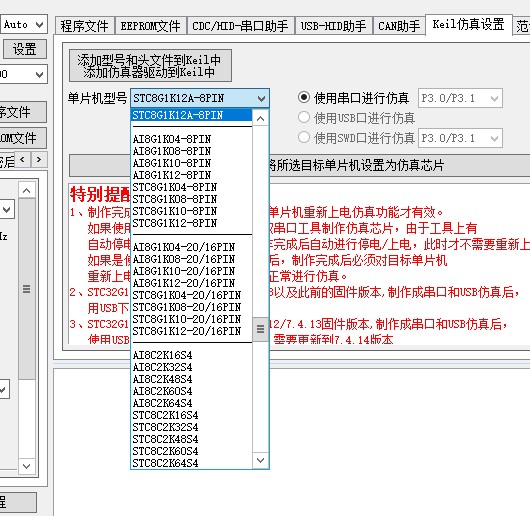
Task: Choose AI8G1K04-8PIN from the list
Action: pos(191,139)
